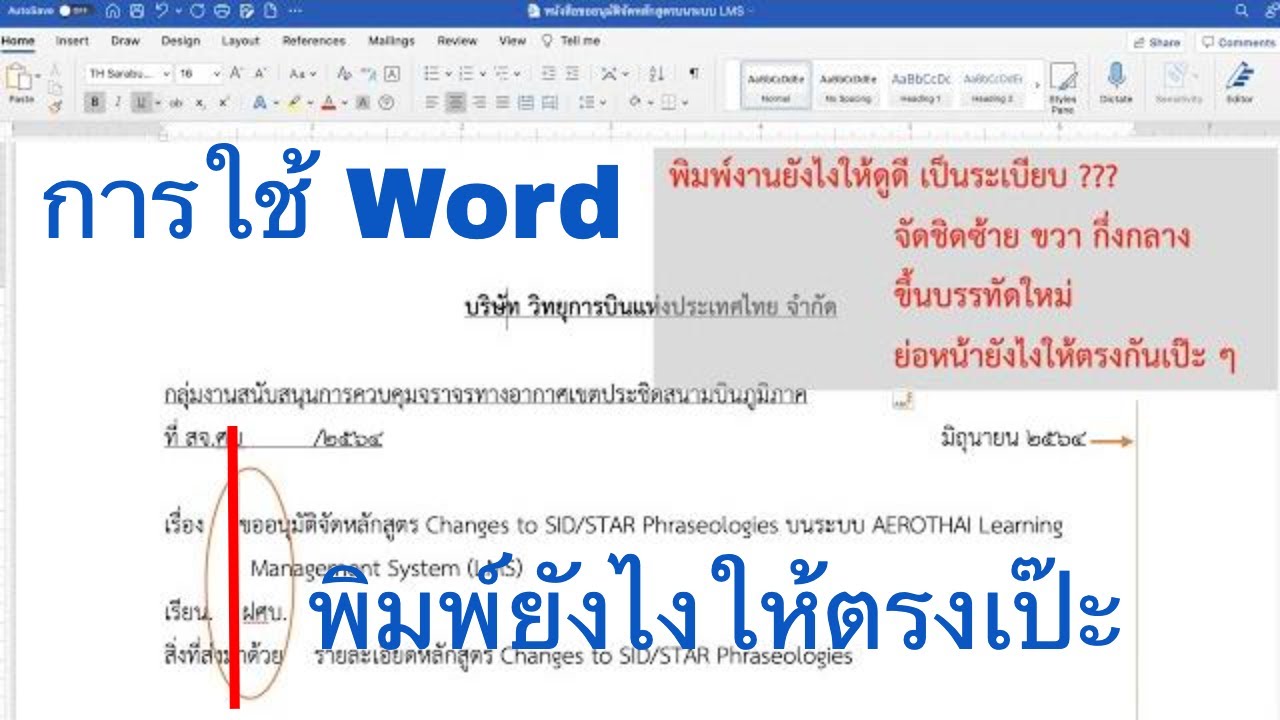Open the Change Case Aa dropdown
Viewport: 1280px width, 720px height.
302,73
